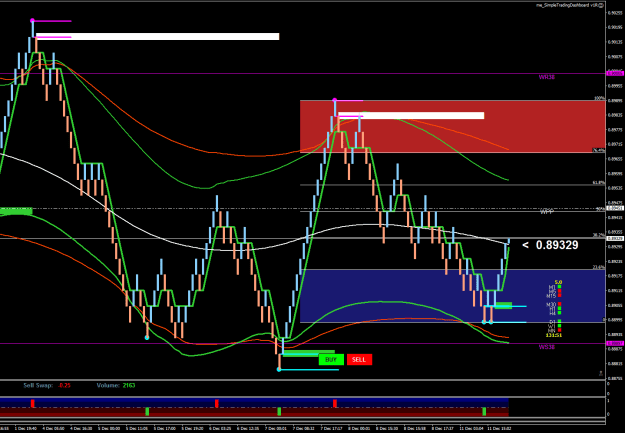Click the WR38 resistance line label
The width and height of the screenshot is (625, 433).
click(546, 77)
